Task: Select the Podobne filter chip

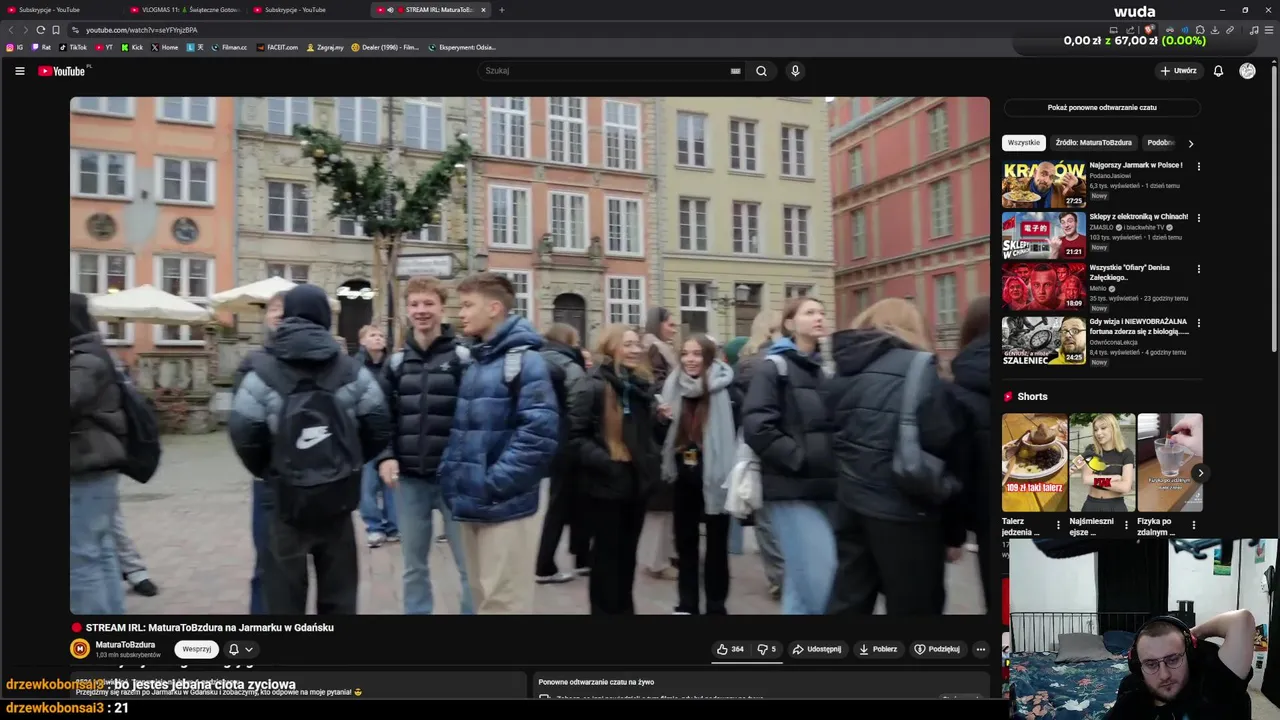Action: 1160,143
